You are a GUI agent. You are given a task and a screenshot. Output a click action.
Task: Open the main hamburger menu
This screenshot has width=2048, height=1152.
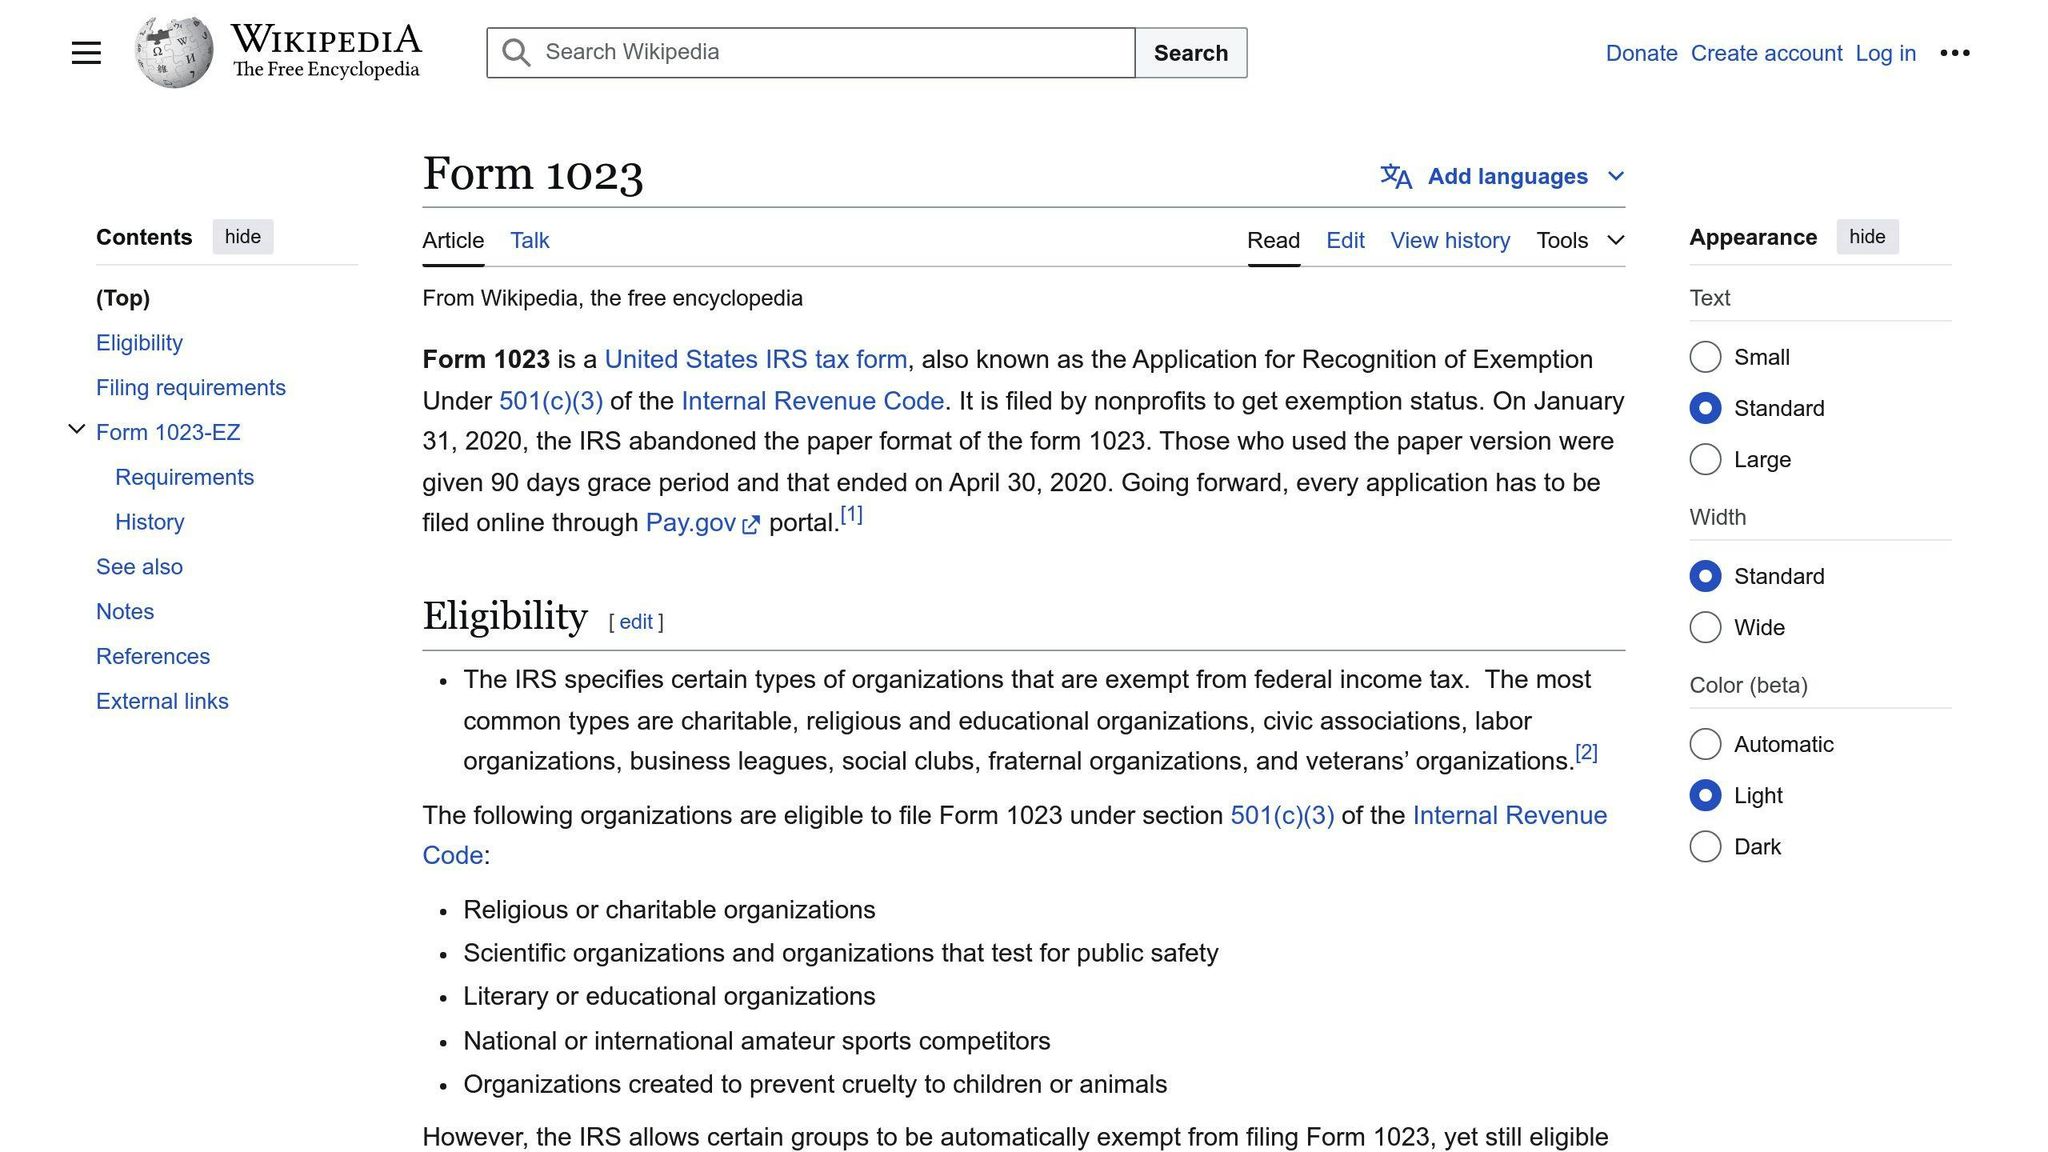[86, 52]
